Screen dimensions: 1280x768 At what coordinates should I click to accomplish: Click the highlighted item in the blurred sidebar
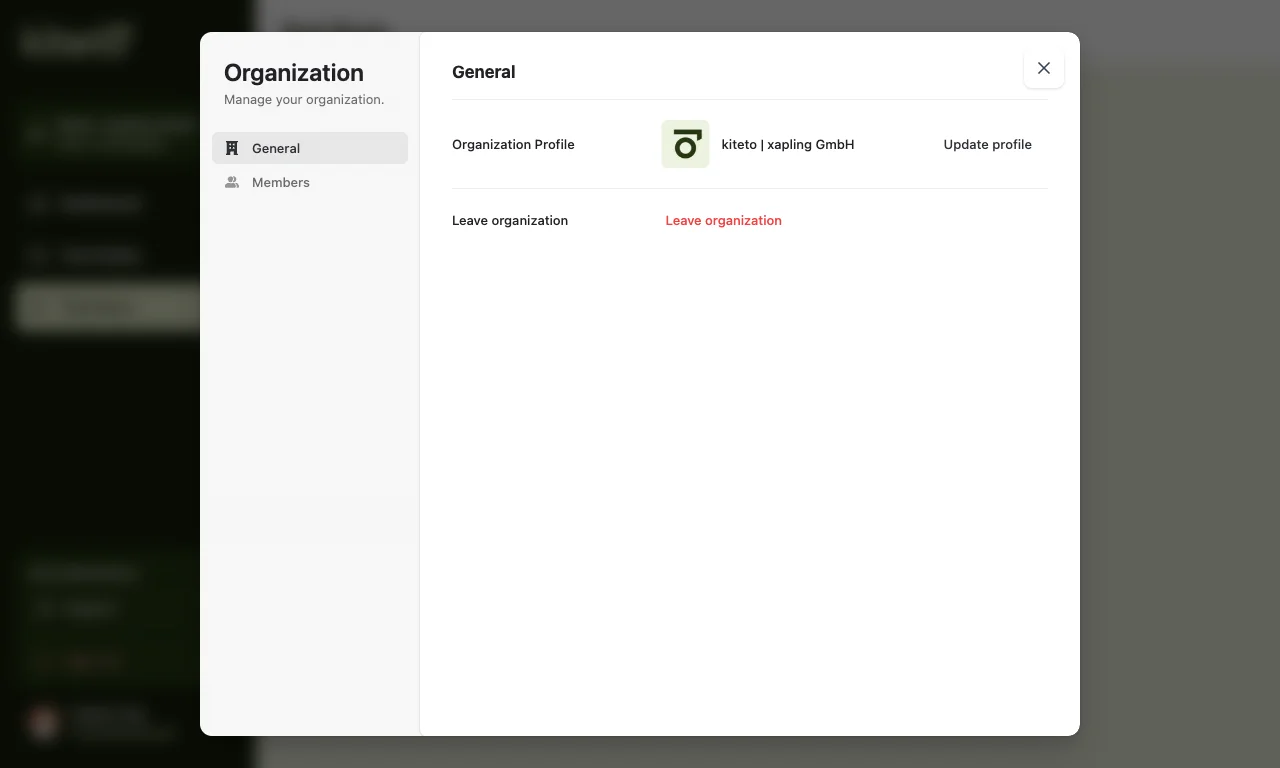105,307
